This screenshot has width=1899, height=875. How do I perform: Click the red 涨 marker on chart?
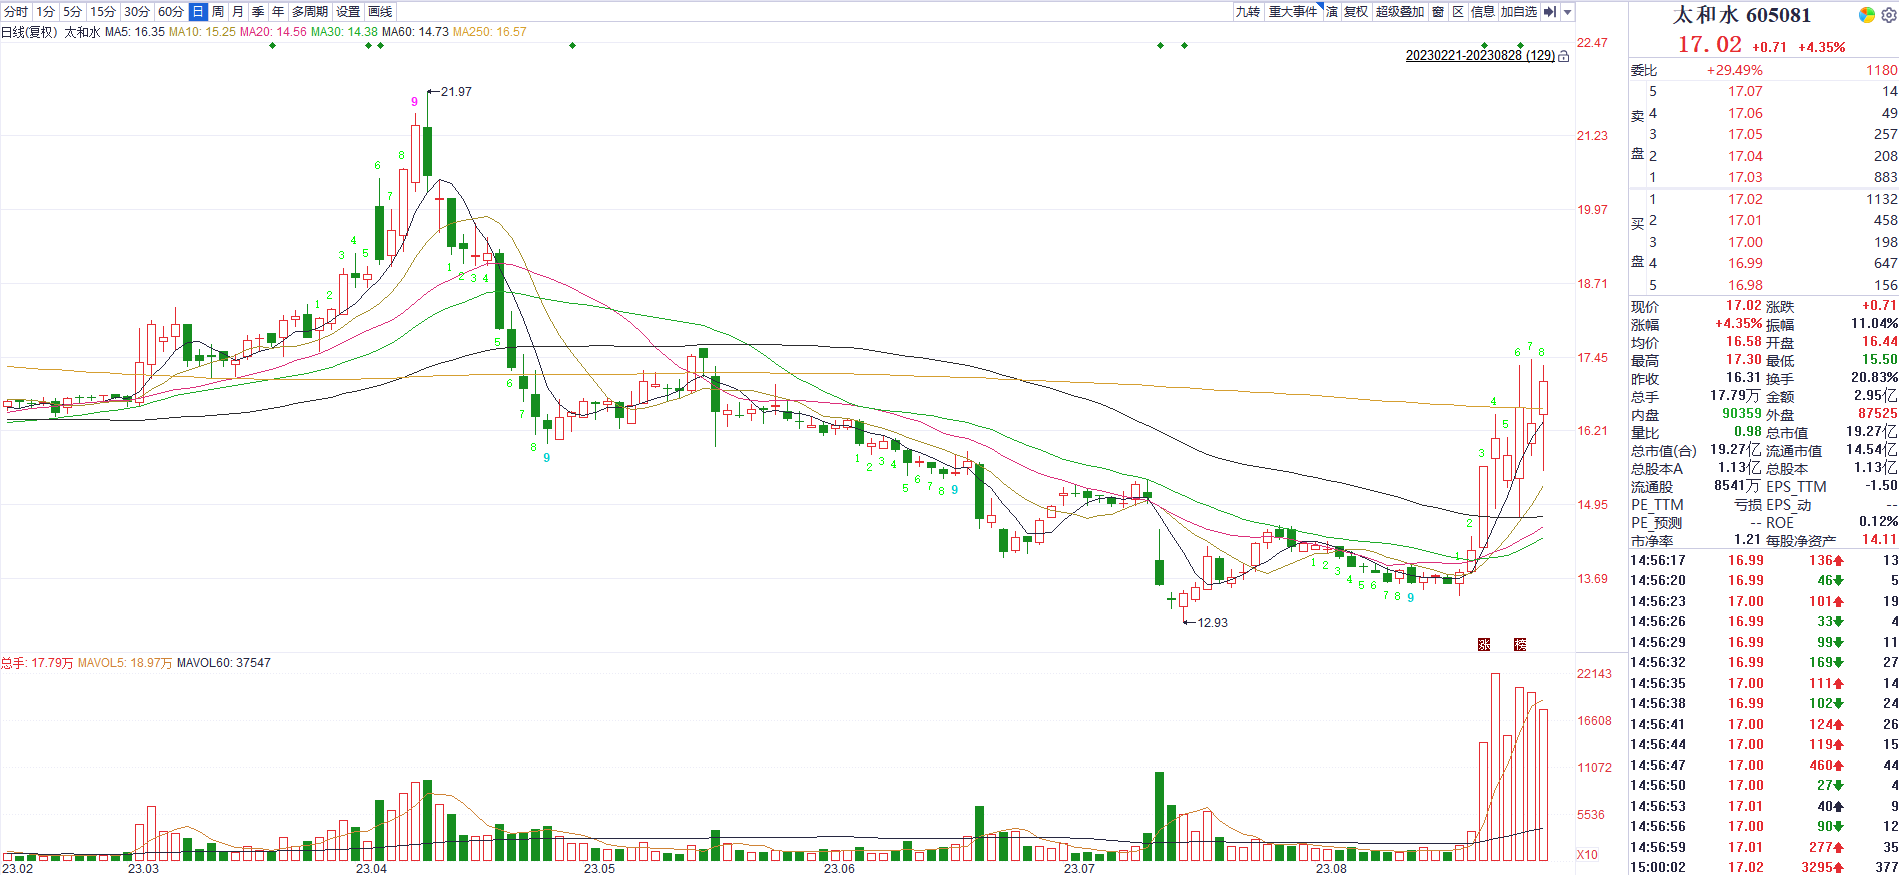1484,644
